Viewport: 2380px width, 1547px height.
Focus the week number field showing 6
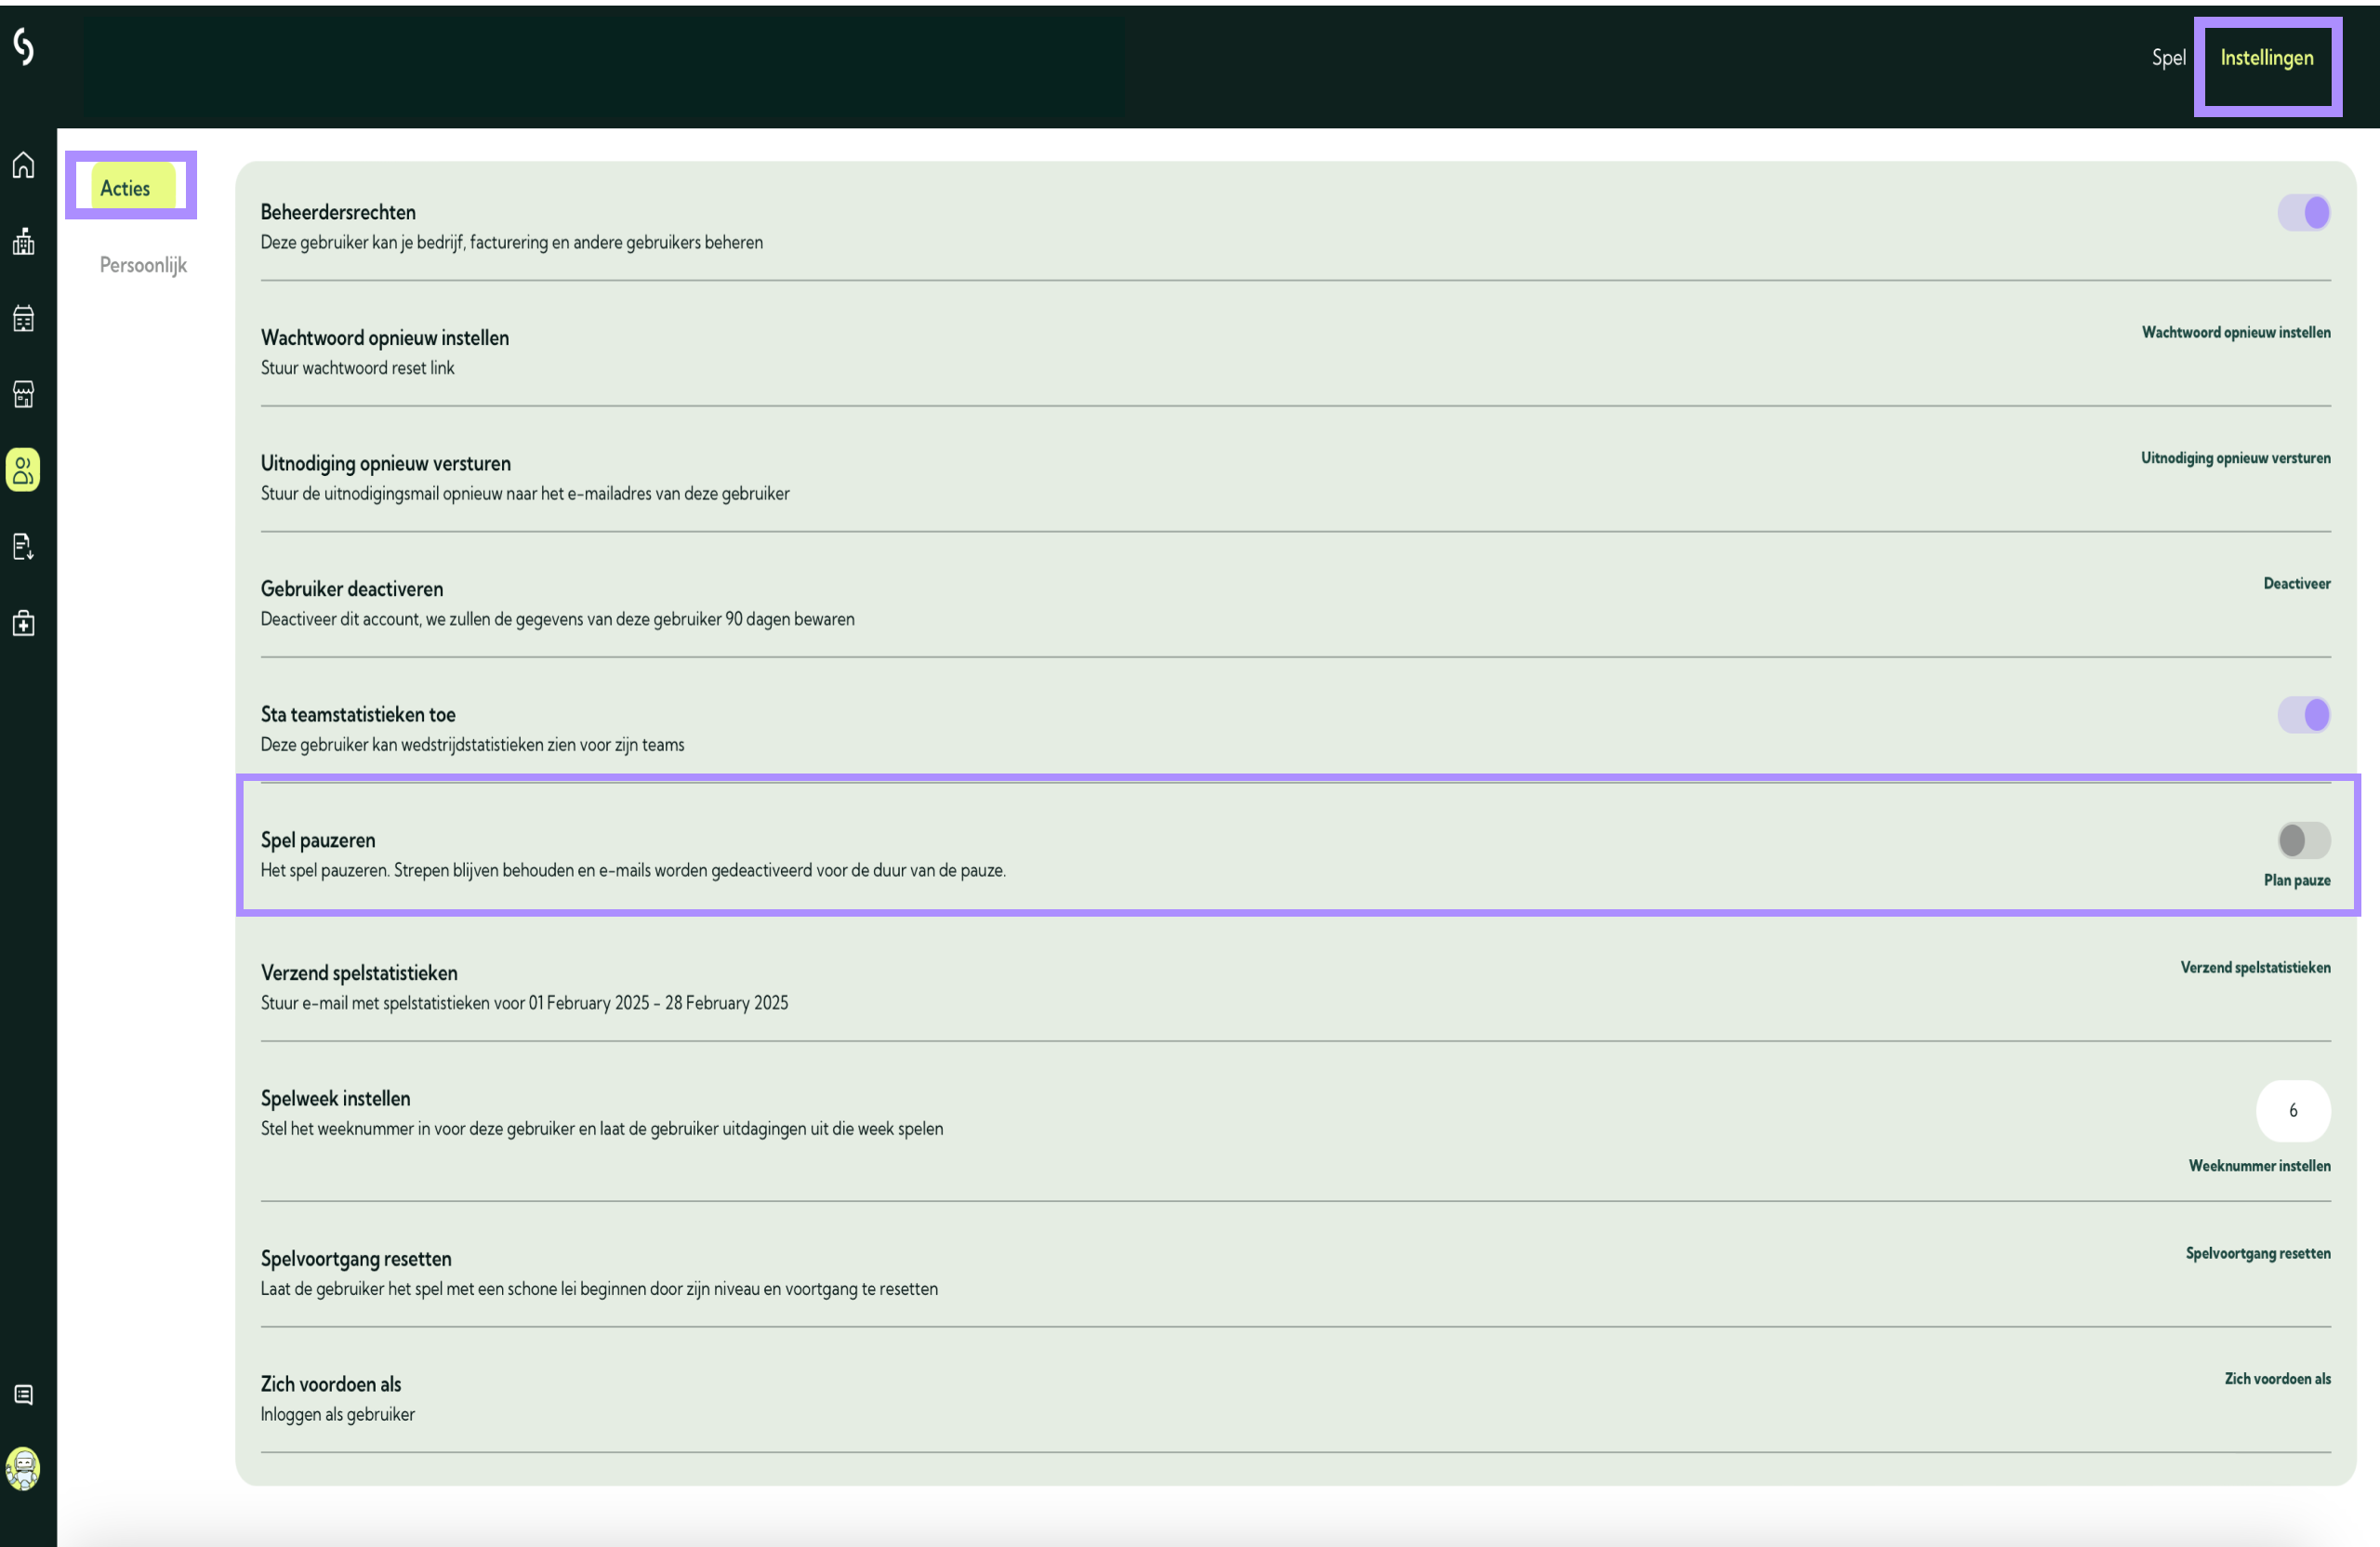[2293, 1111]
